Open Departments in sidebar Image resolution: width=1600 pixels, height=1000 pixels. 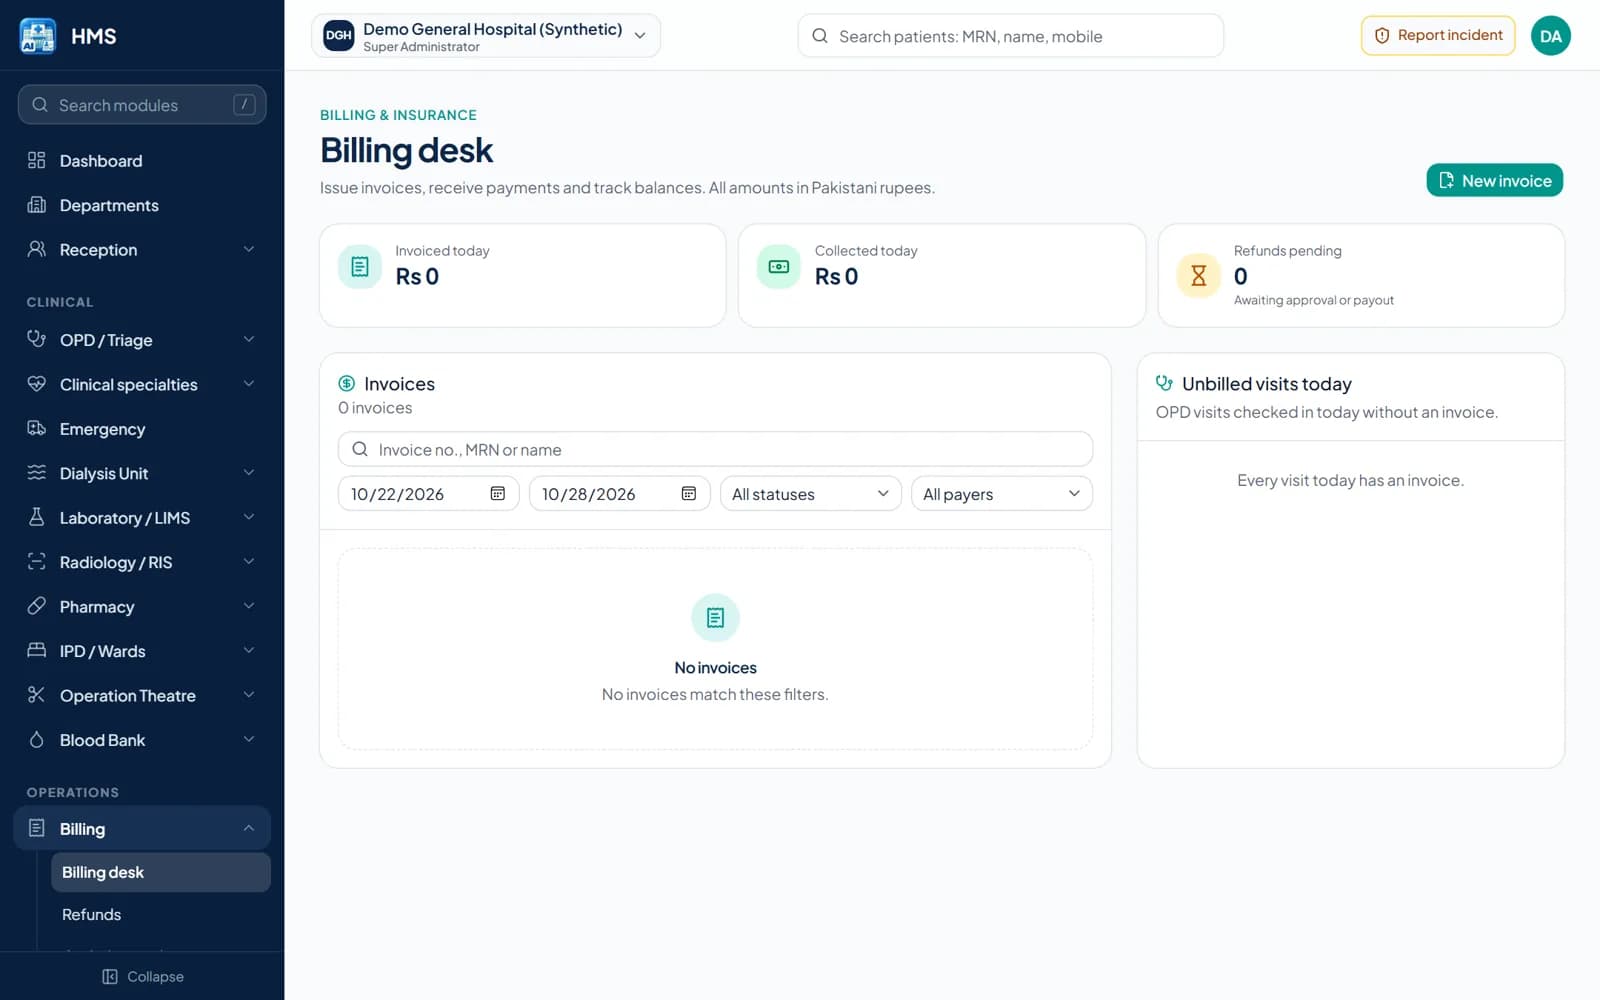(142, 205)
